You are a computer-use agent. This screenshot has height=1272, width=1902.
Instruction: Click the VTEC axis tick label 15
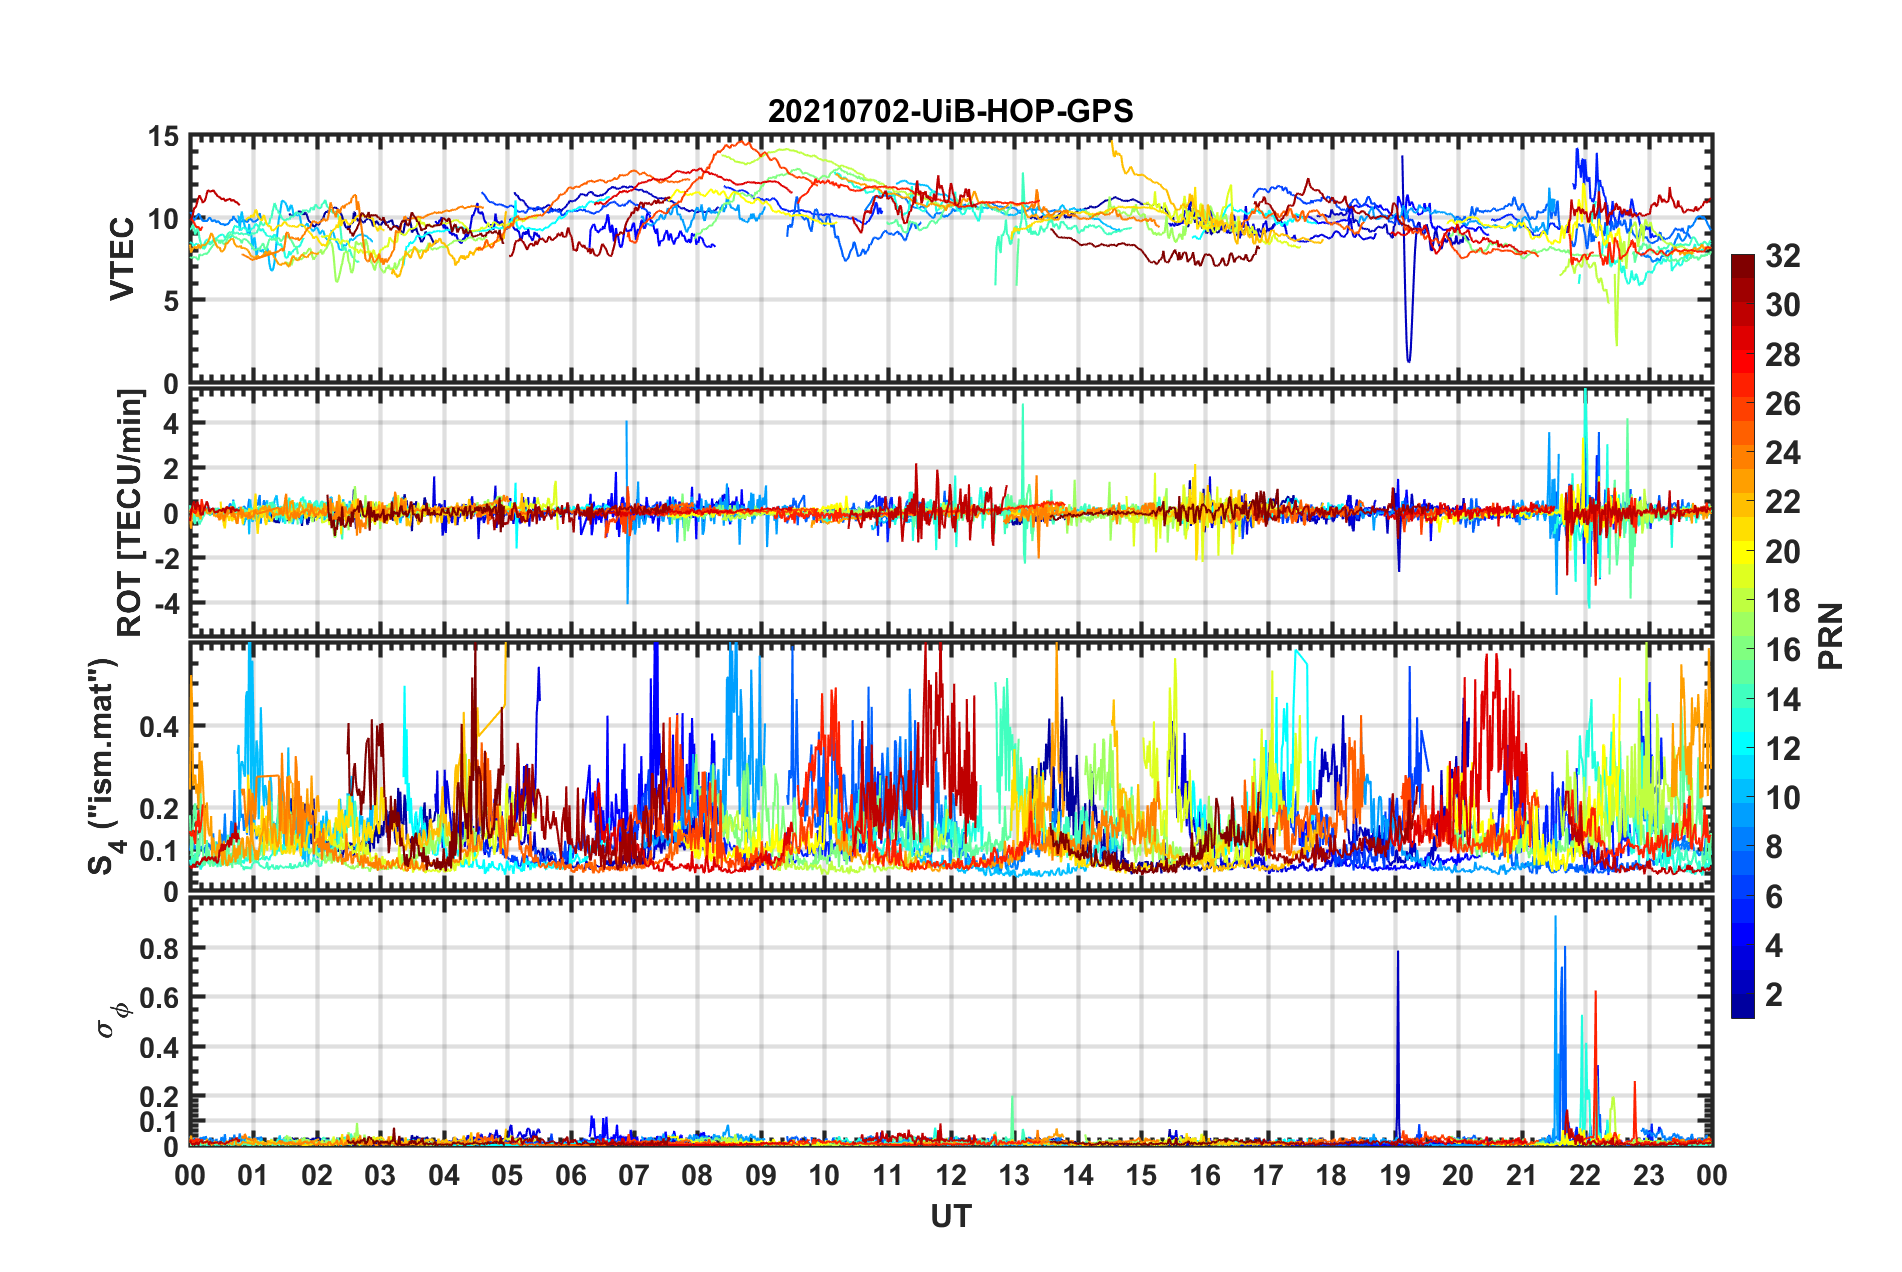coord(163,137)
